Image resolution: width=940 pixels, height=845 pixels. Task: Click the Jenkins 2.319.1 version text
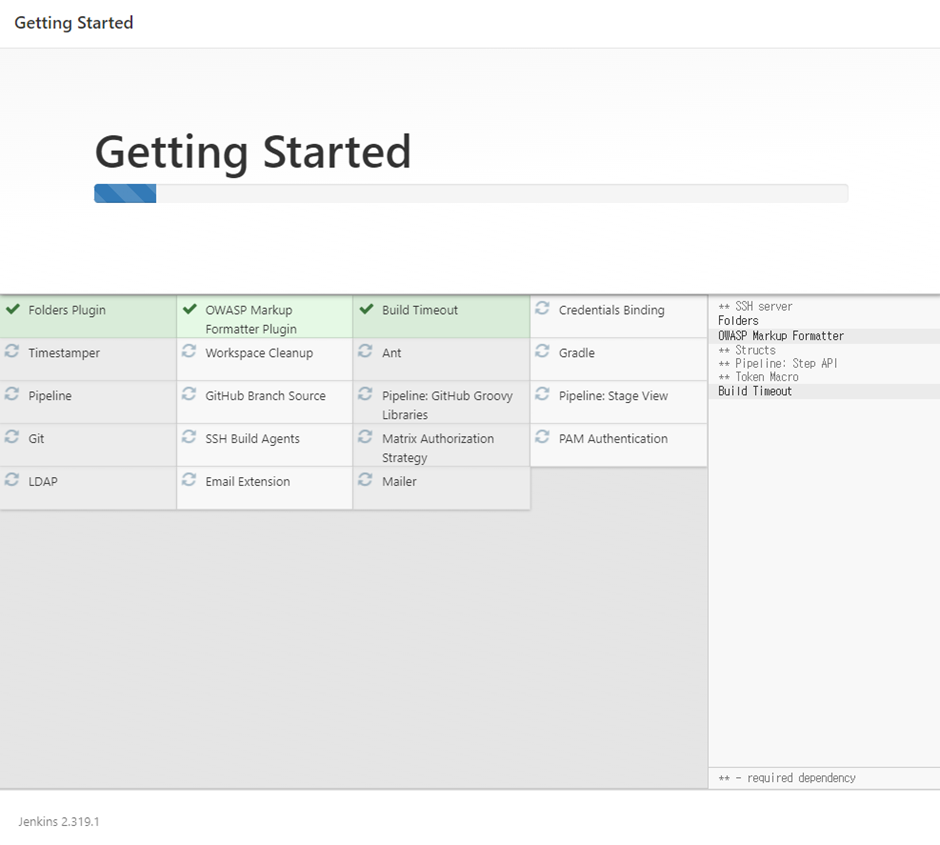[x=59, y=822]
